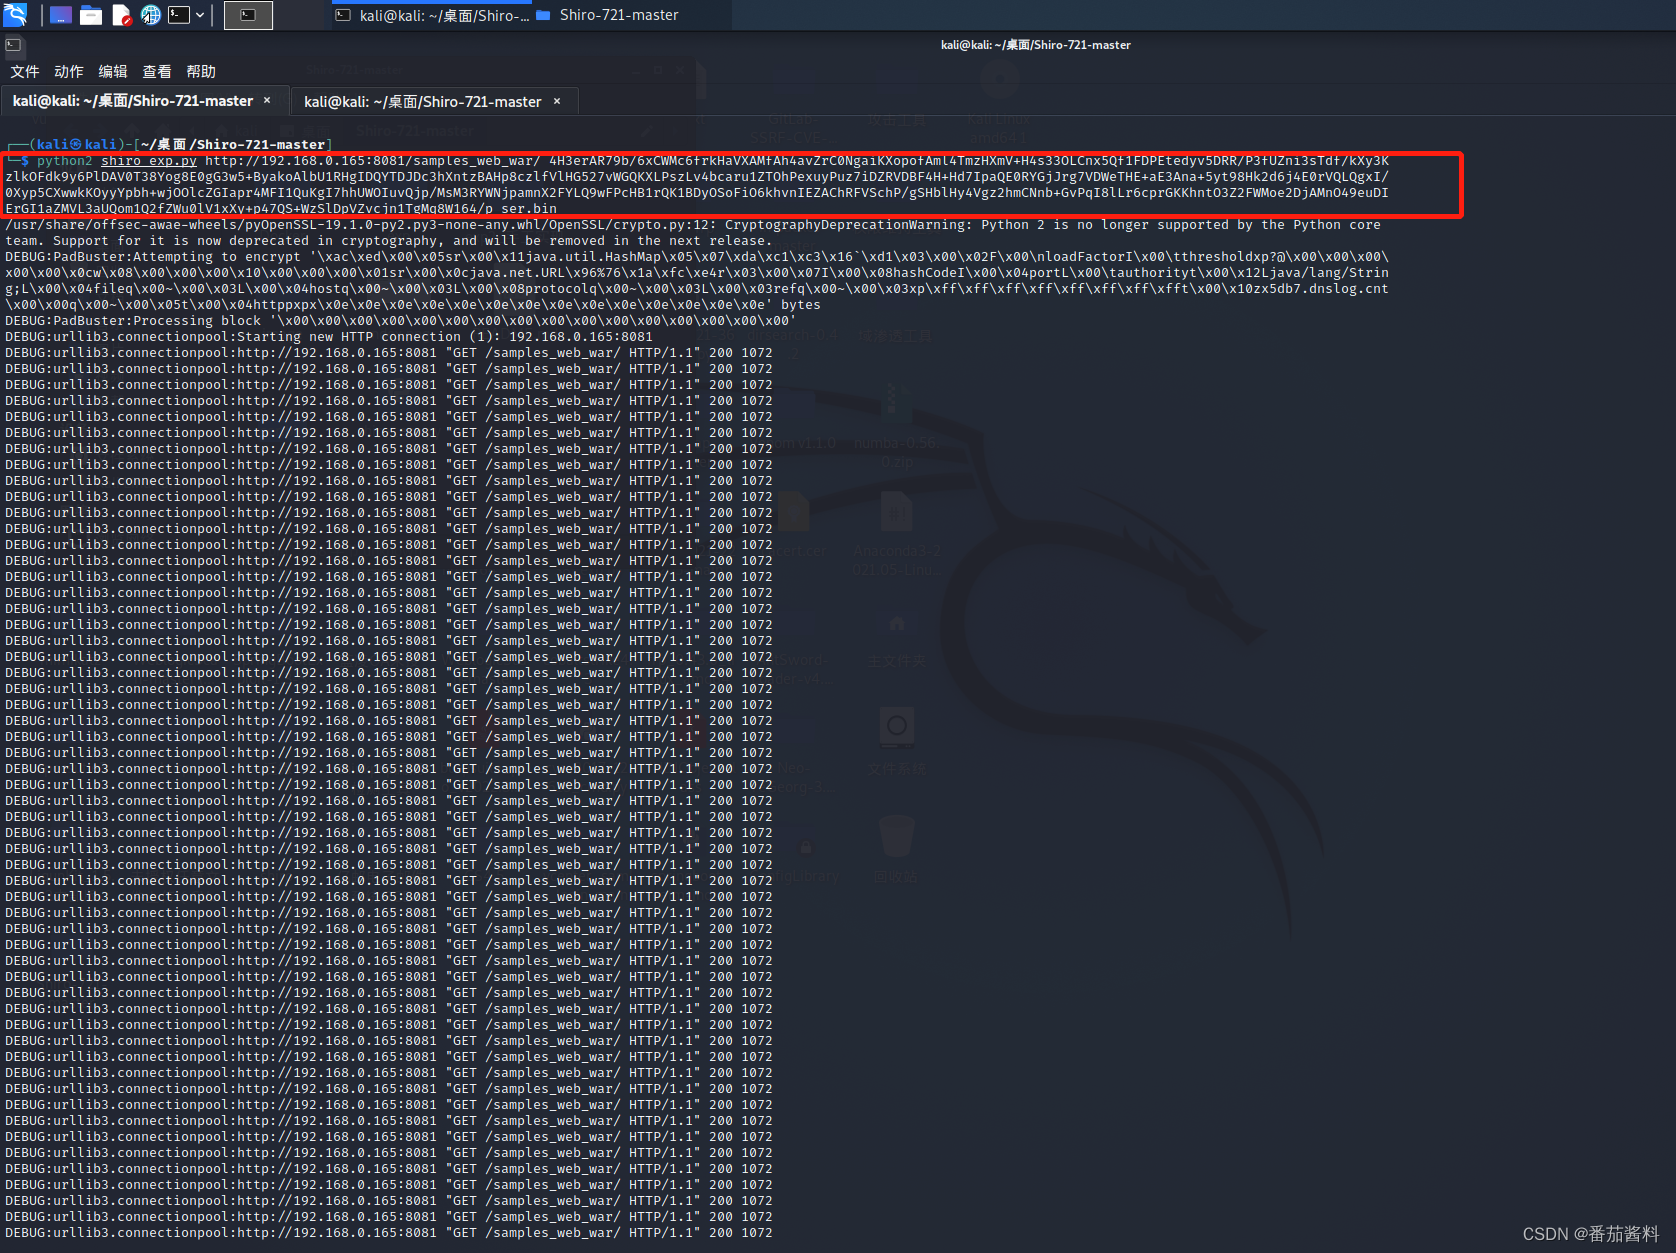
Task: Open the text editor panel launcher
Action: click(121, 15)
